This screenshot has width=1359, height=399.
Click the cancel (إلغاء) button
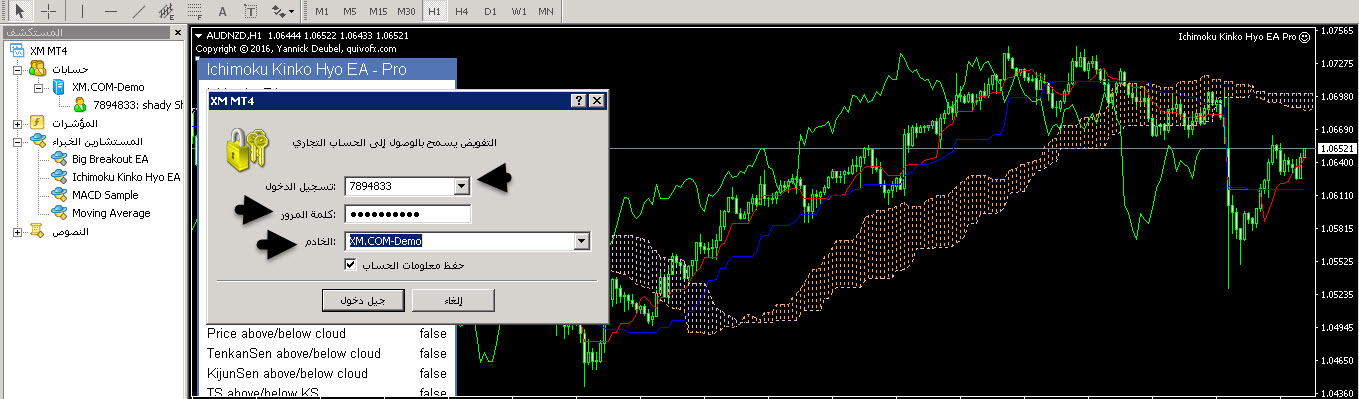(452, 300)
